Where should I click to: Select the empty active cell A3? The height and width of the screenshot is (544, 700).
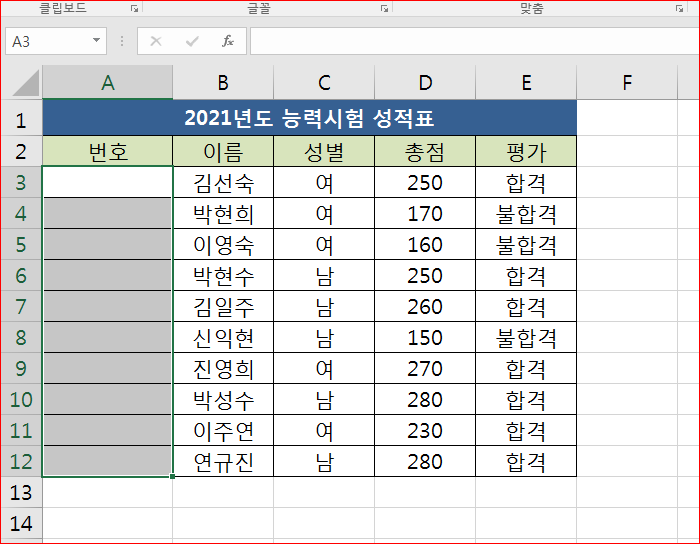[x=108, y=182]
